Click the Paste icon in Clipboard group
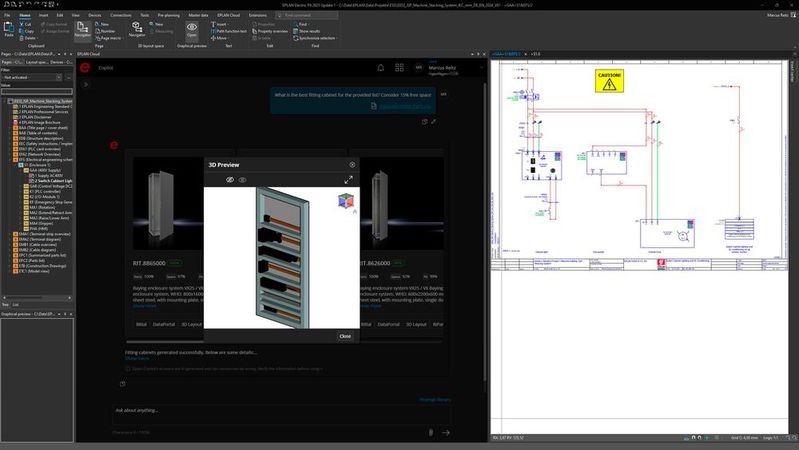 tap(10, 27)
